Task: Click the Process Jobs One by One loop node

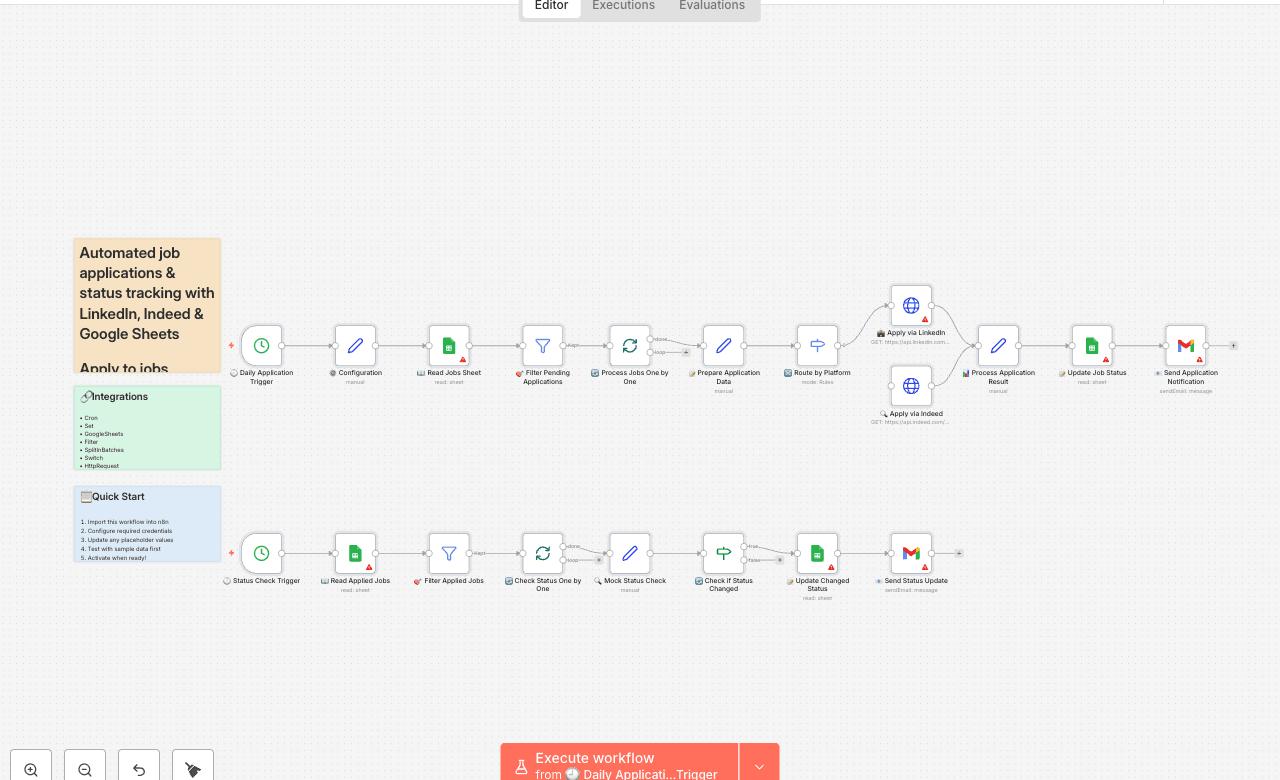Action: 629,344
